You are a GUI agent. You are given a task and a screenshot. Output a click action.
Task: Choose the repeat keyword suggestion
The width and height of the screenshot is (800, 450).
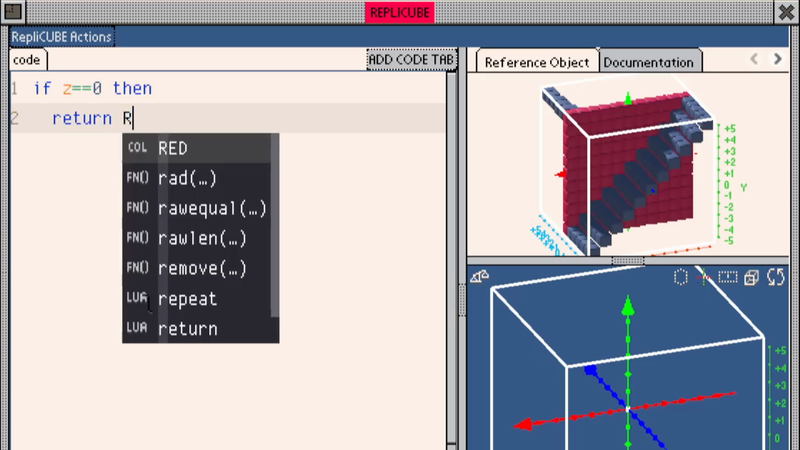click(196, 298)
